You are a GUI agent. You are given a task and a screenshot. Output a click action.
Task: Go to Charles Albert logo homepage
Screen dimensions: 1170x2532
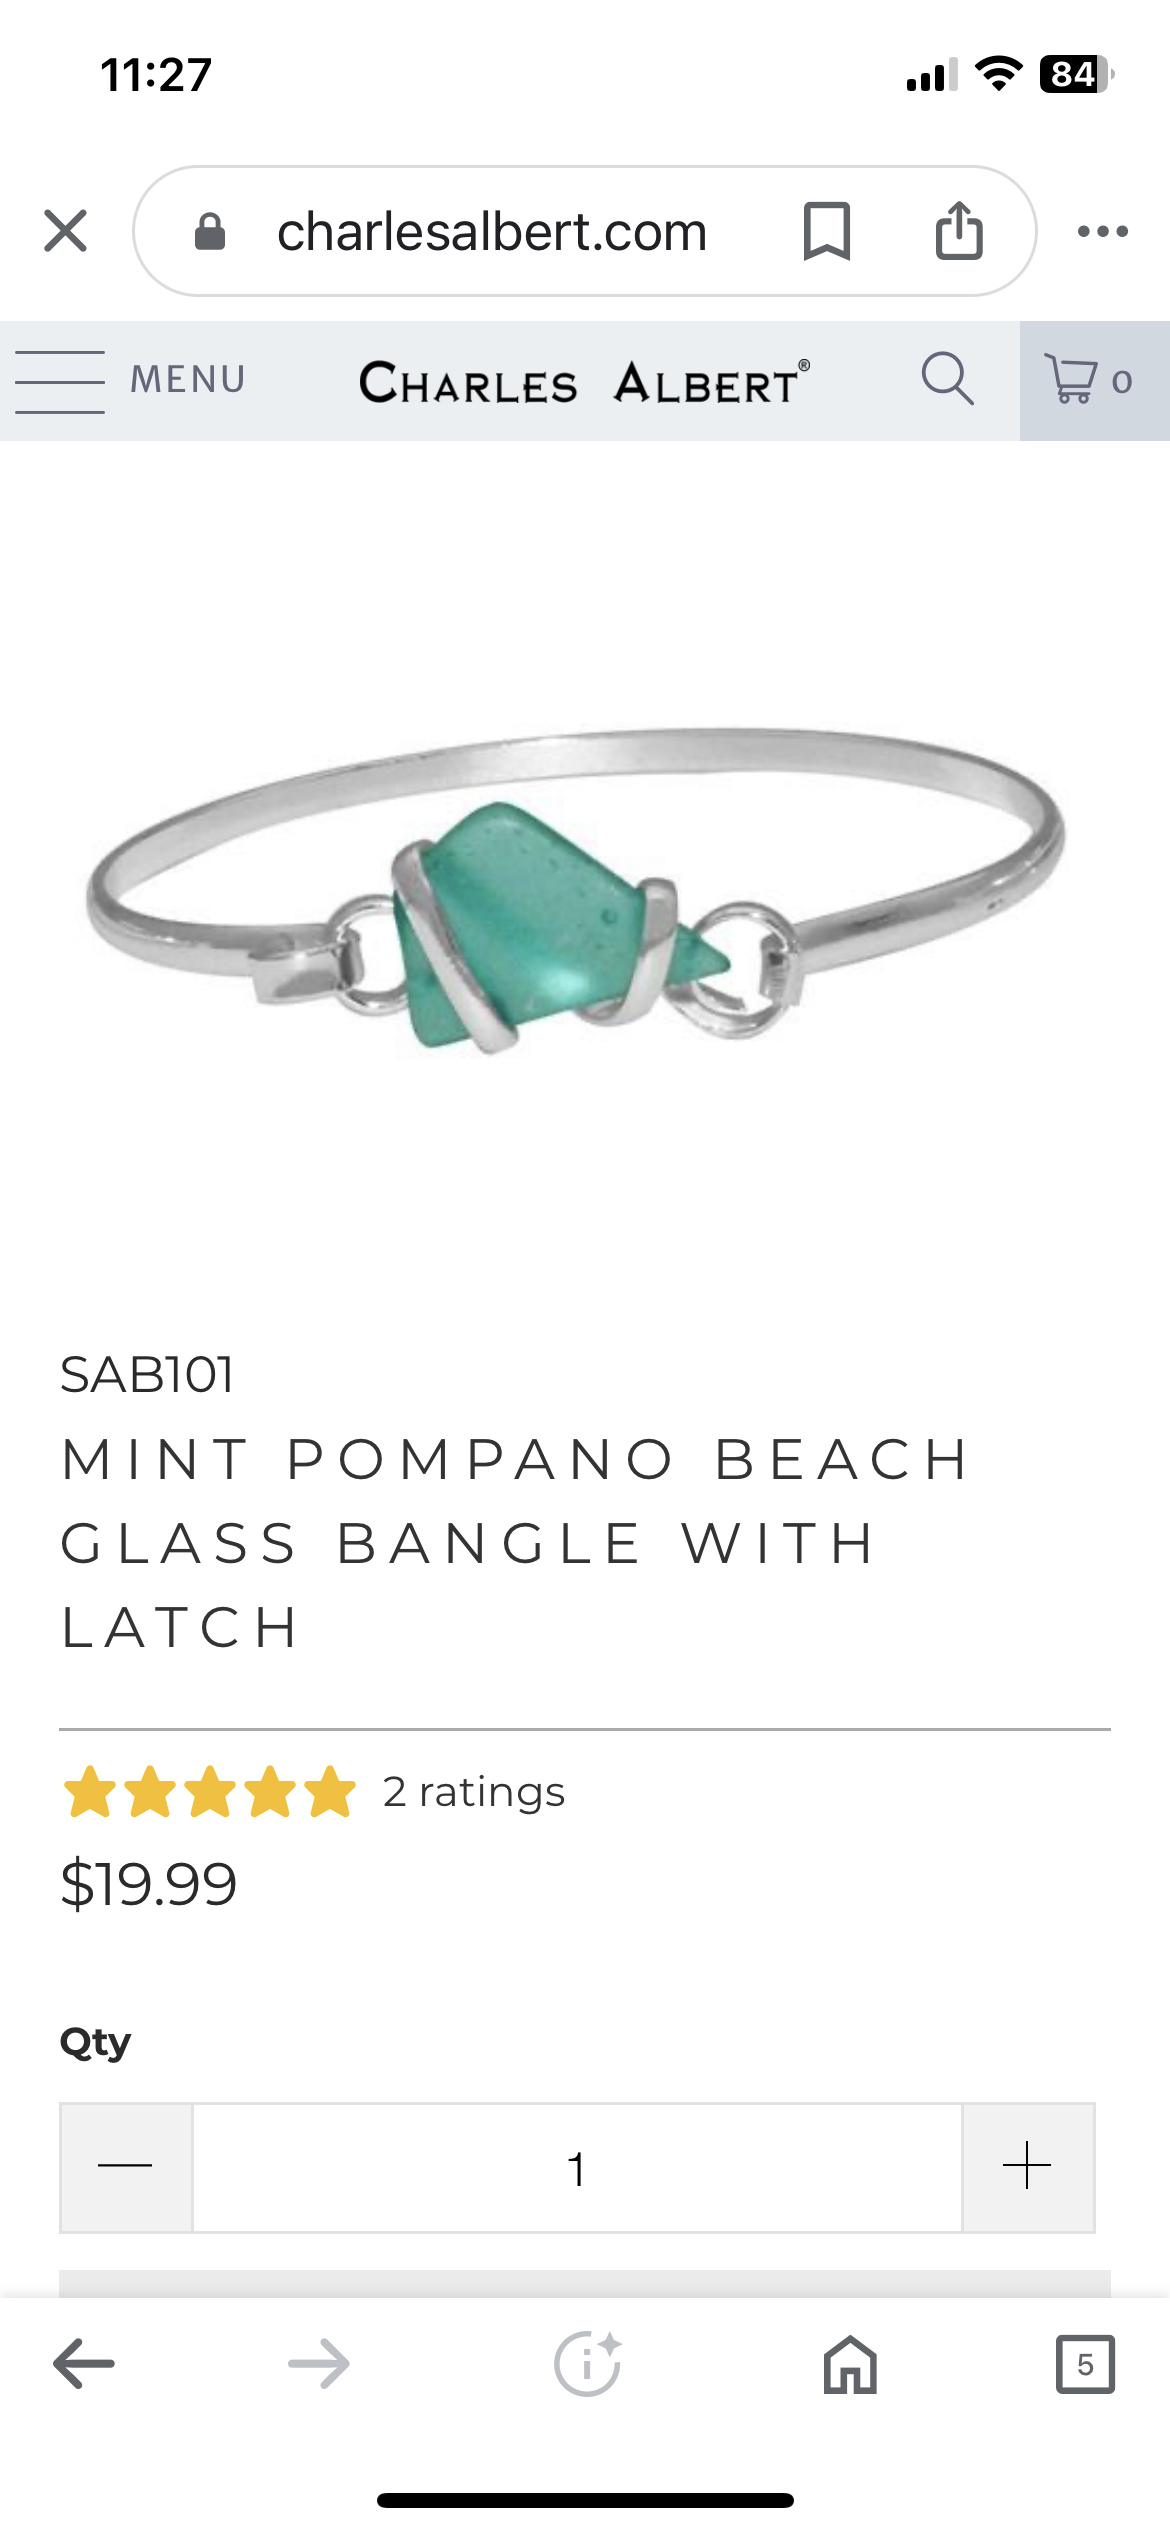point(584,382)
